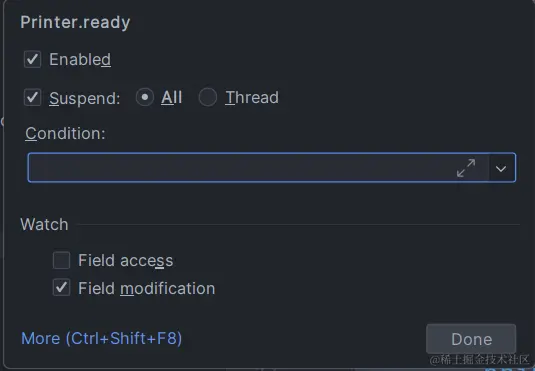
Task: Click the Field access label
Action: pos(126,260)
